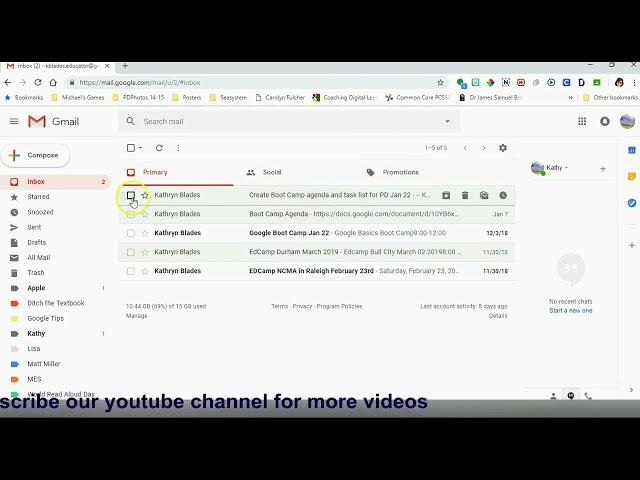This screenshot has width=640, height=480.
Task: Click the Manage storage link
Action: point(136,316)
